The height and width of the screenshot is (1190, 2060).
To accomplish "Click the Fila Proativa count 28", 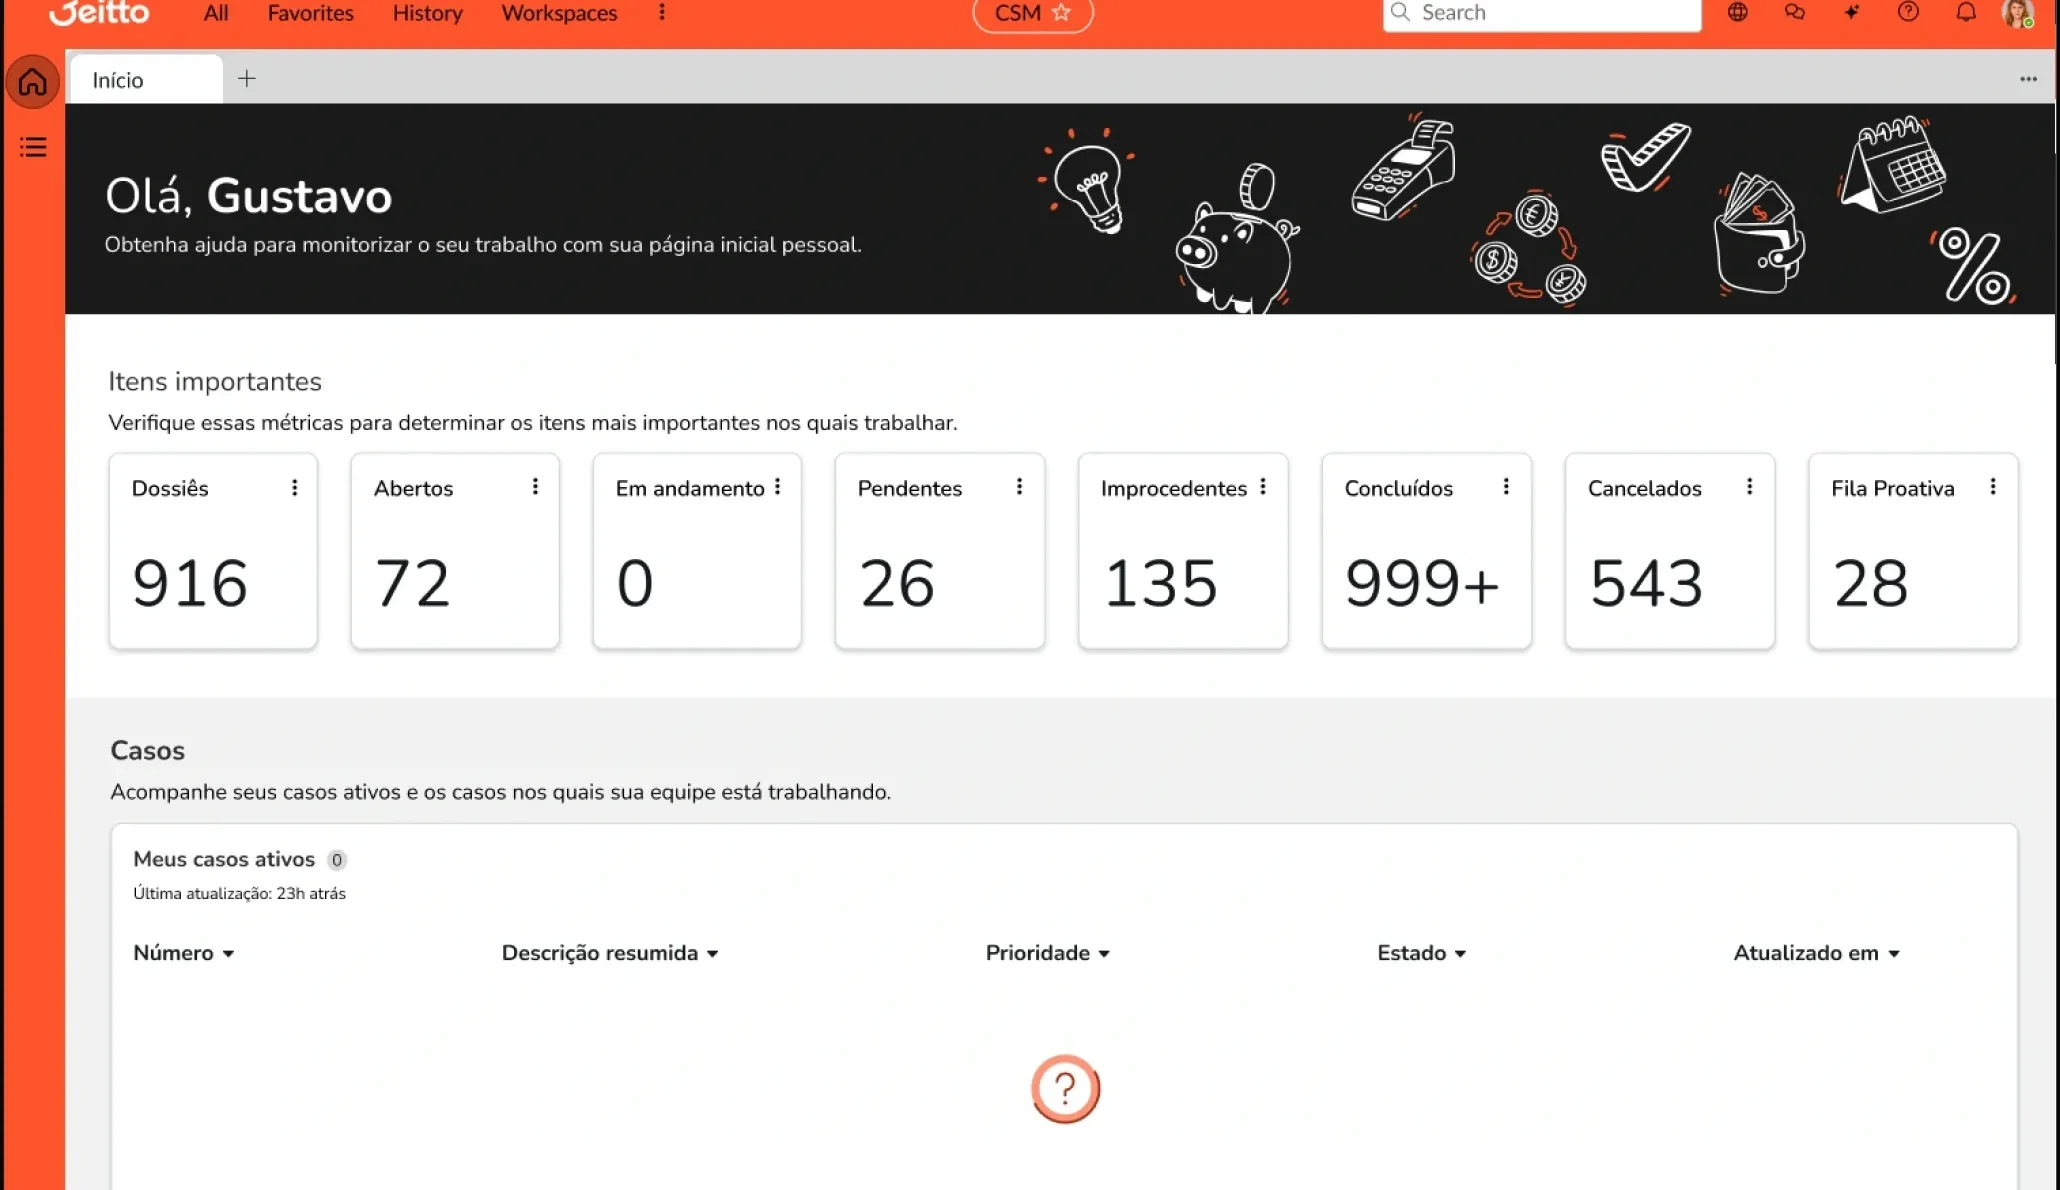I will [1870, 583].
